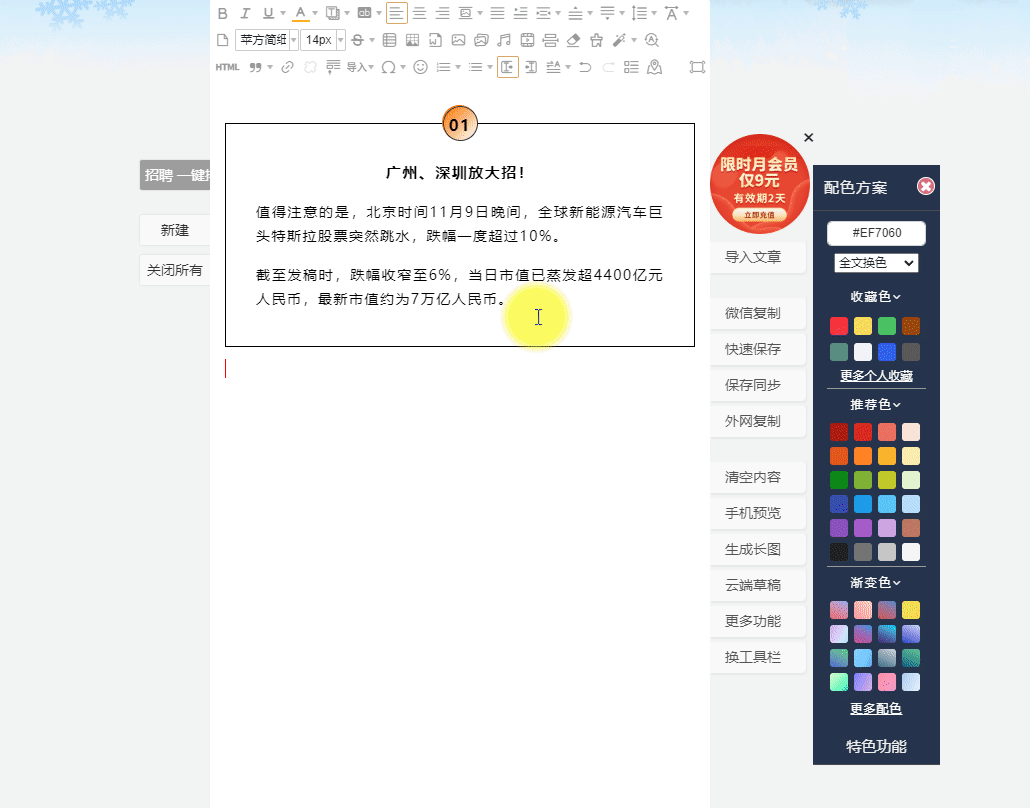Close the 配色方案 panel
The width and height of the screenshot is (1030, 808).
coord(926,187)
